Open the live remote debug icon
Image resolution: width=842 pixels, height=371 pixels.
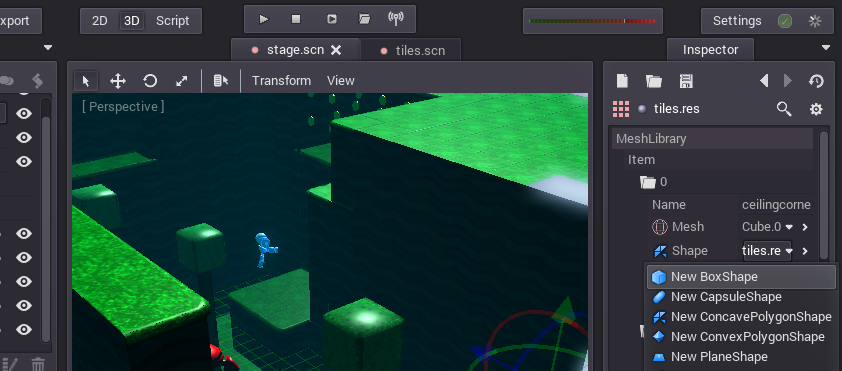point(396,19)
